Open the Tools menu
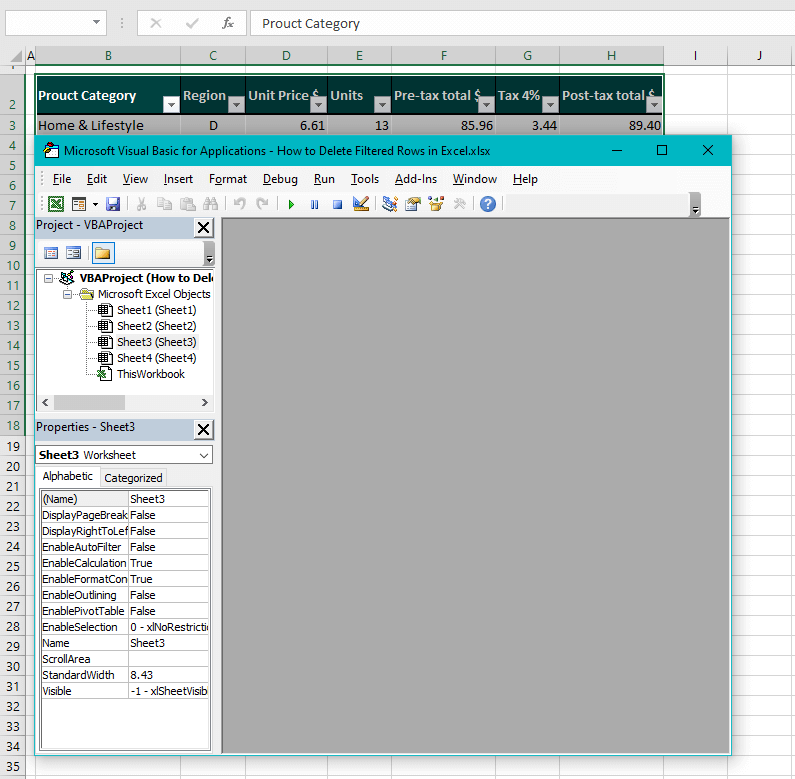Screen dimensions: 795x779 click(365, 179)
